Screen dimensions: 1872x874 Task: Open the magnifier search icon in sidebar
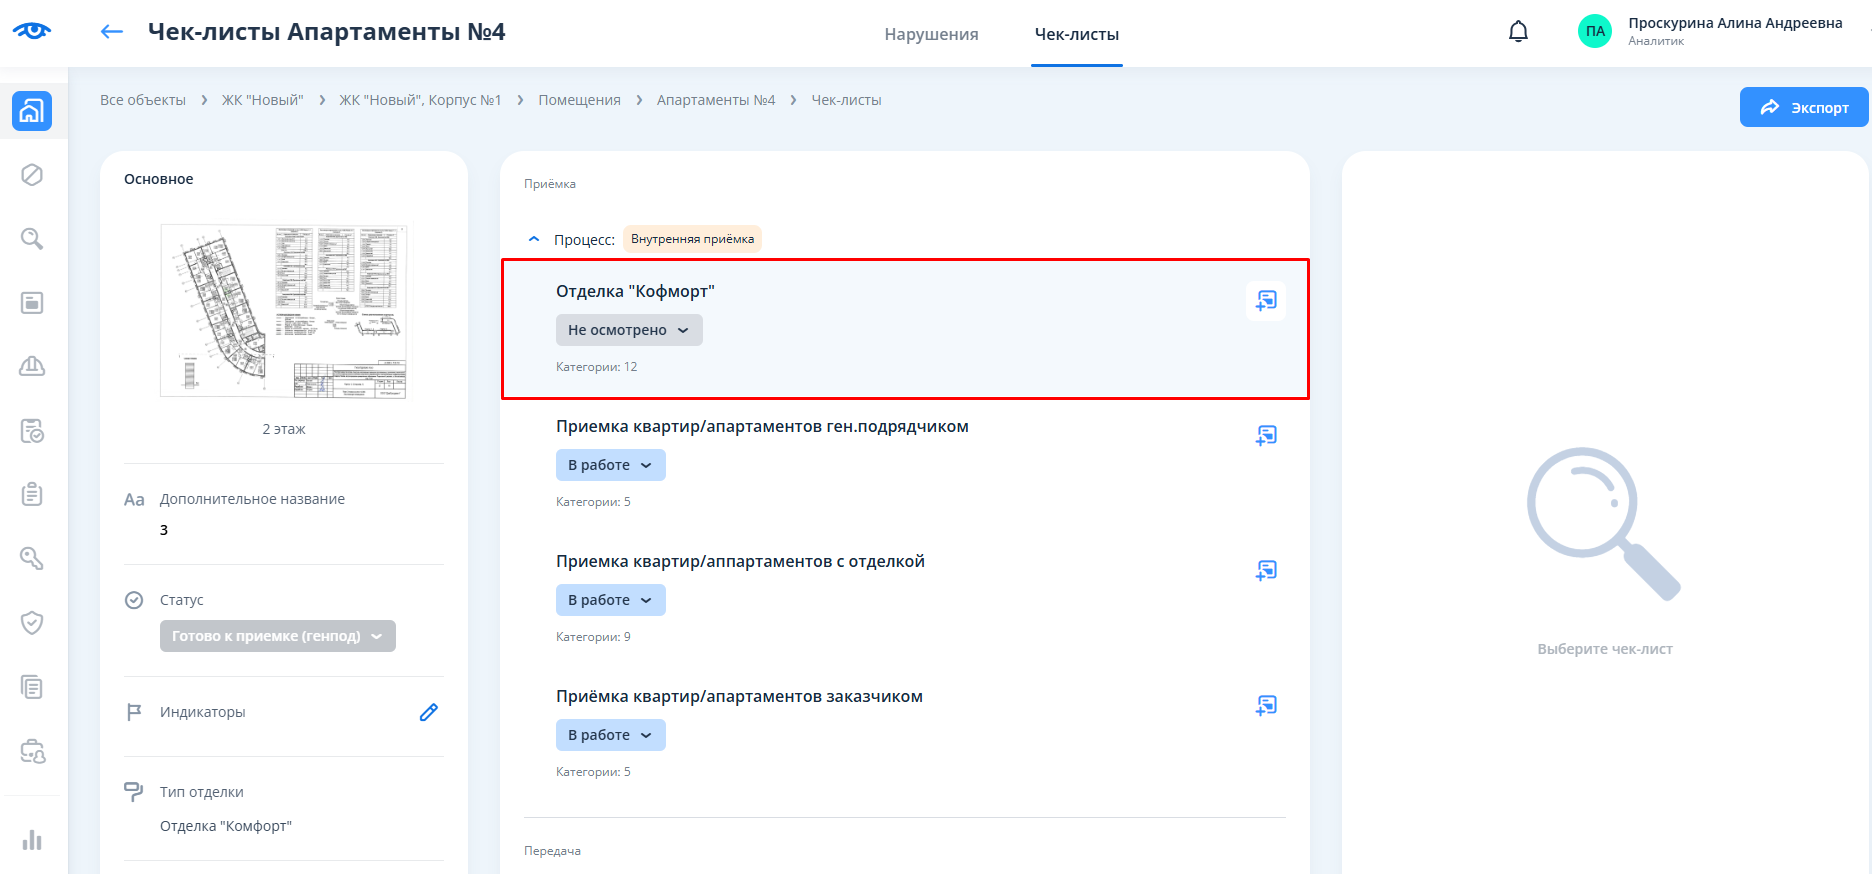pos(32,238)
